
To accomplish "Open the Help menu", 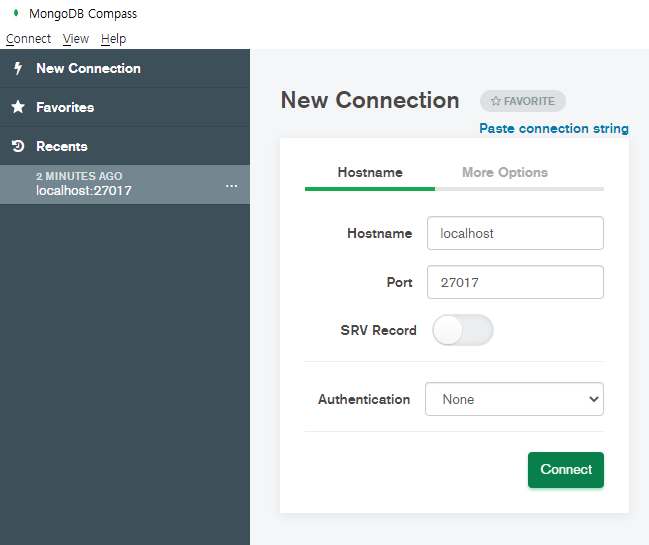I will (113, 38).
